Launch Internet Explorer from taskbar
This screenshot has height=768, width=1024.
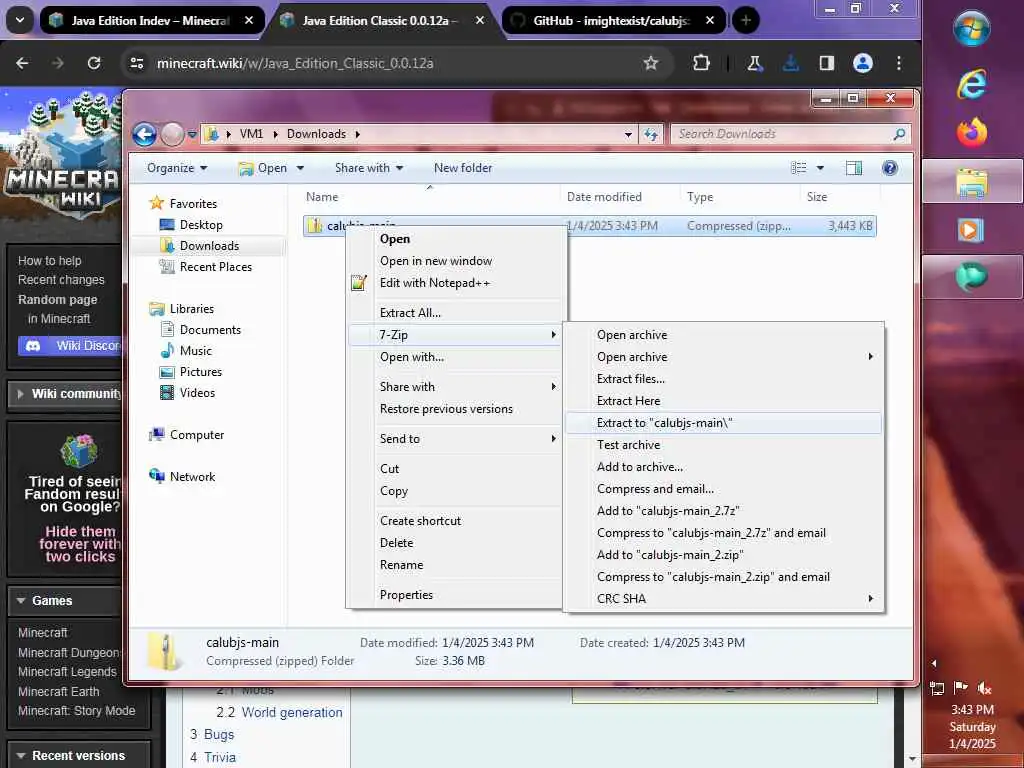tap(971, 84)
